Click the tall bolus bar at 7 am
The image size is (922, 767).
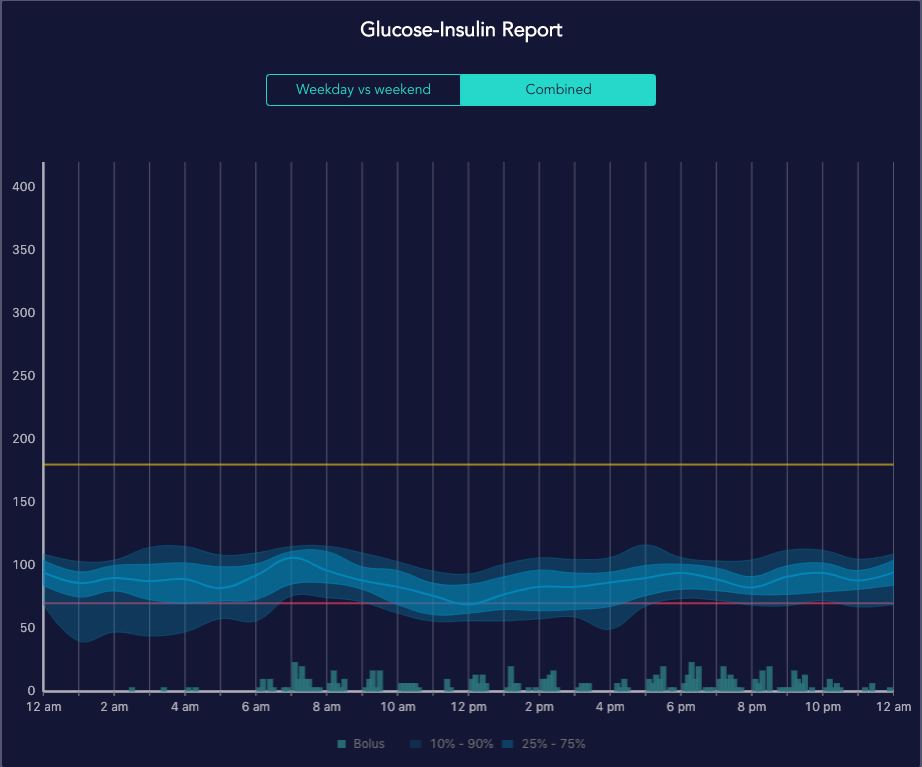tap(295, 676)
